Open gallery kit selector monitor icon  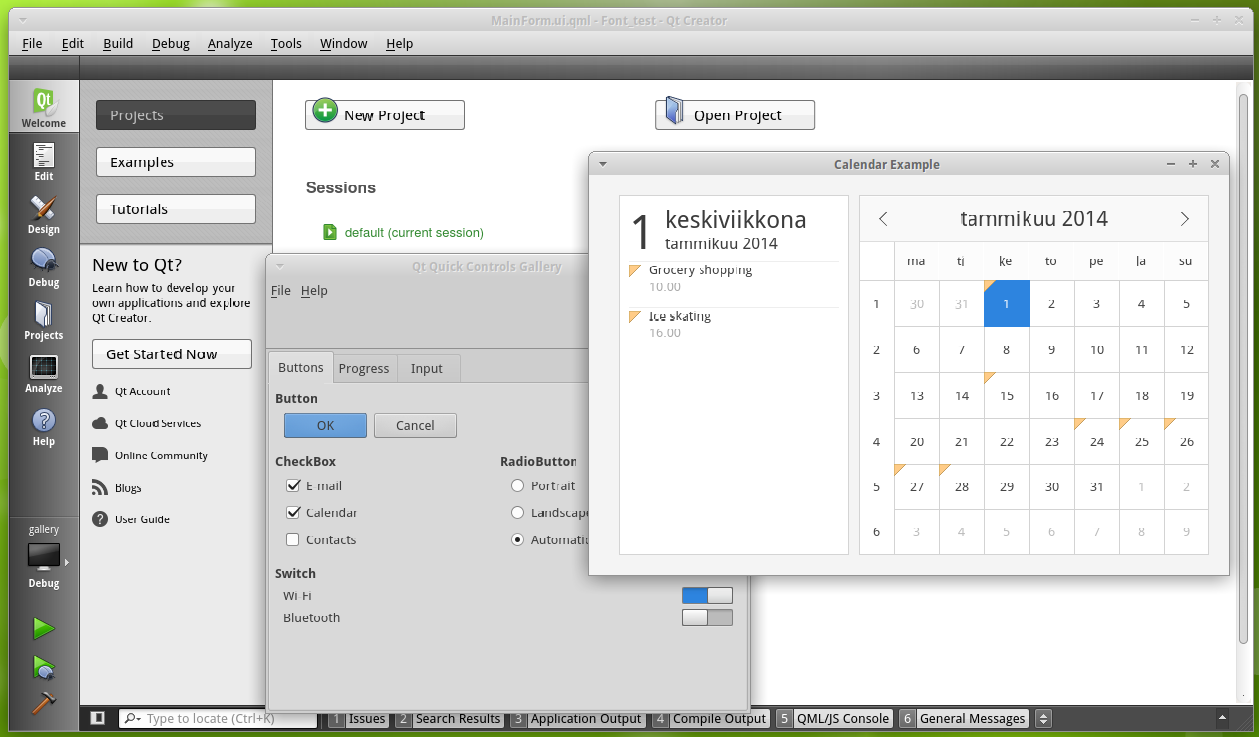click(44, 556)
